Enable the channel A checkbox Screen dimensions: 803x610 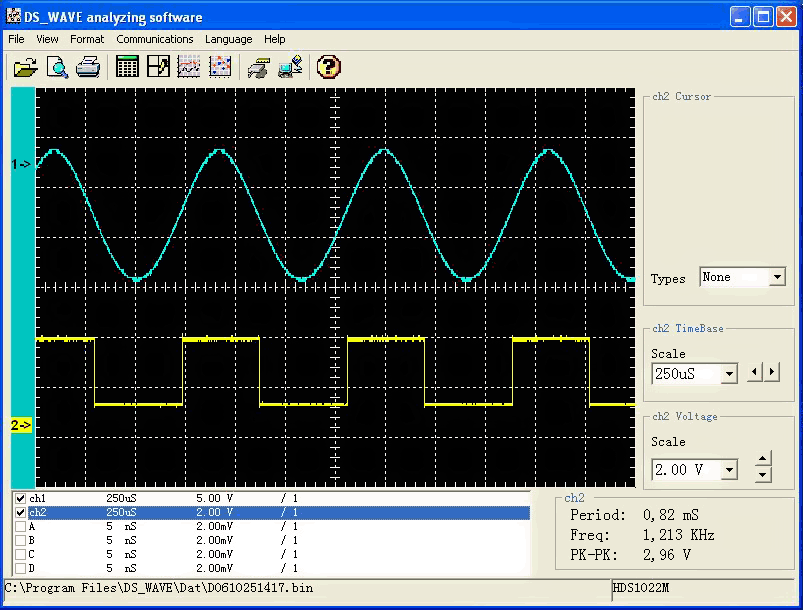coord(20,526)
